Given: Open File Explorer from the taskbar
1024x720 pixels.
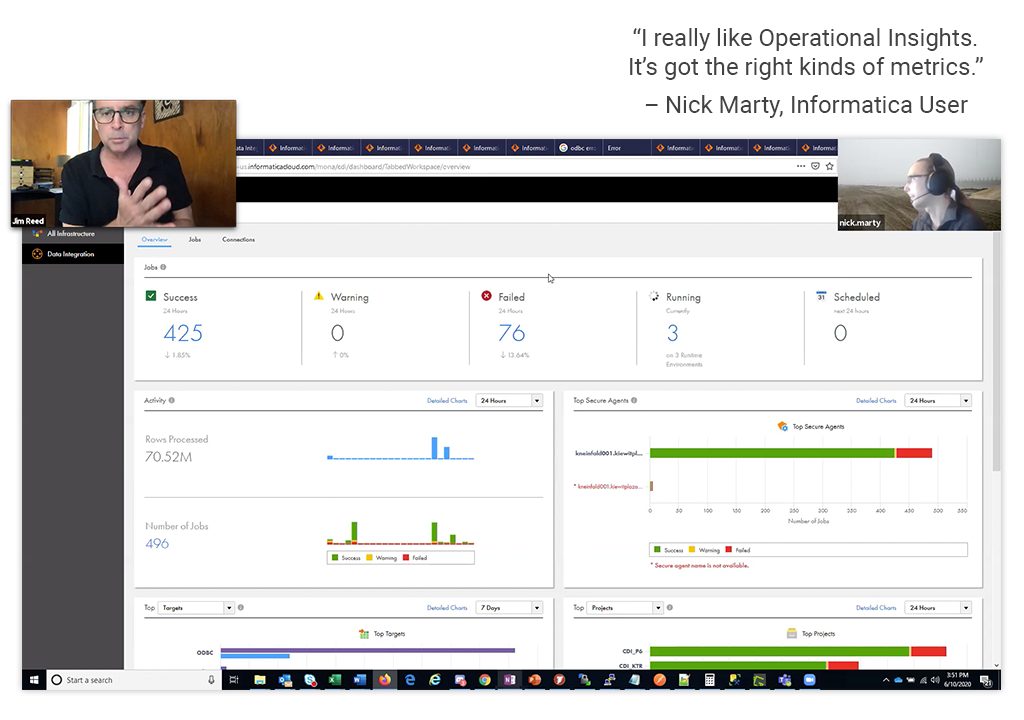Looking at the screenshot, I should tap(259, 679).
